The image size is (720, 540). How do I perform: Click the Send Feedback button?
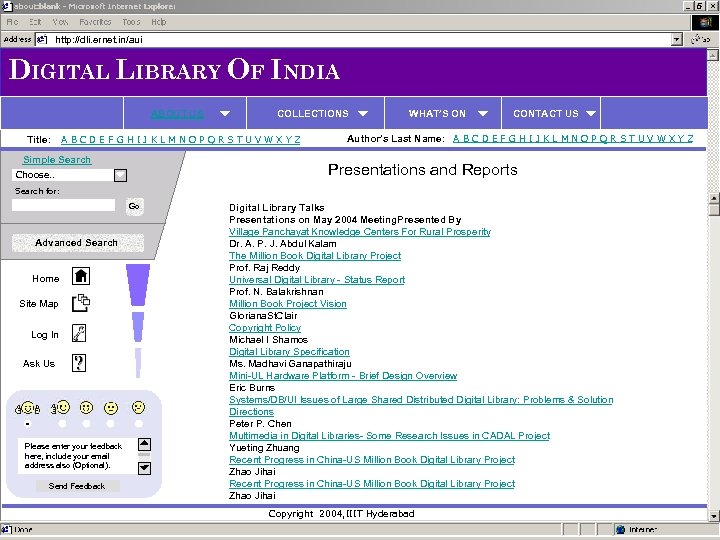[x=77, y=486]
